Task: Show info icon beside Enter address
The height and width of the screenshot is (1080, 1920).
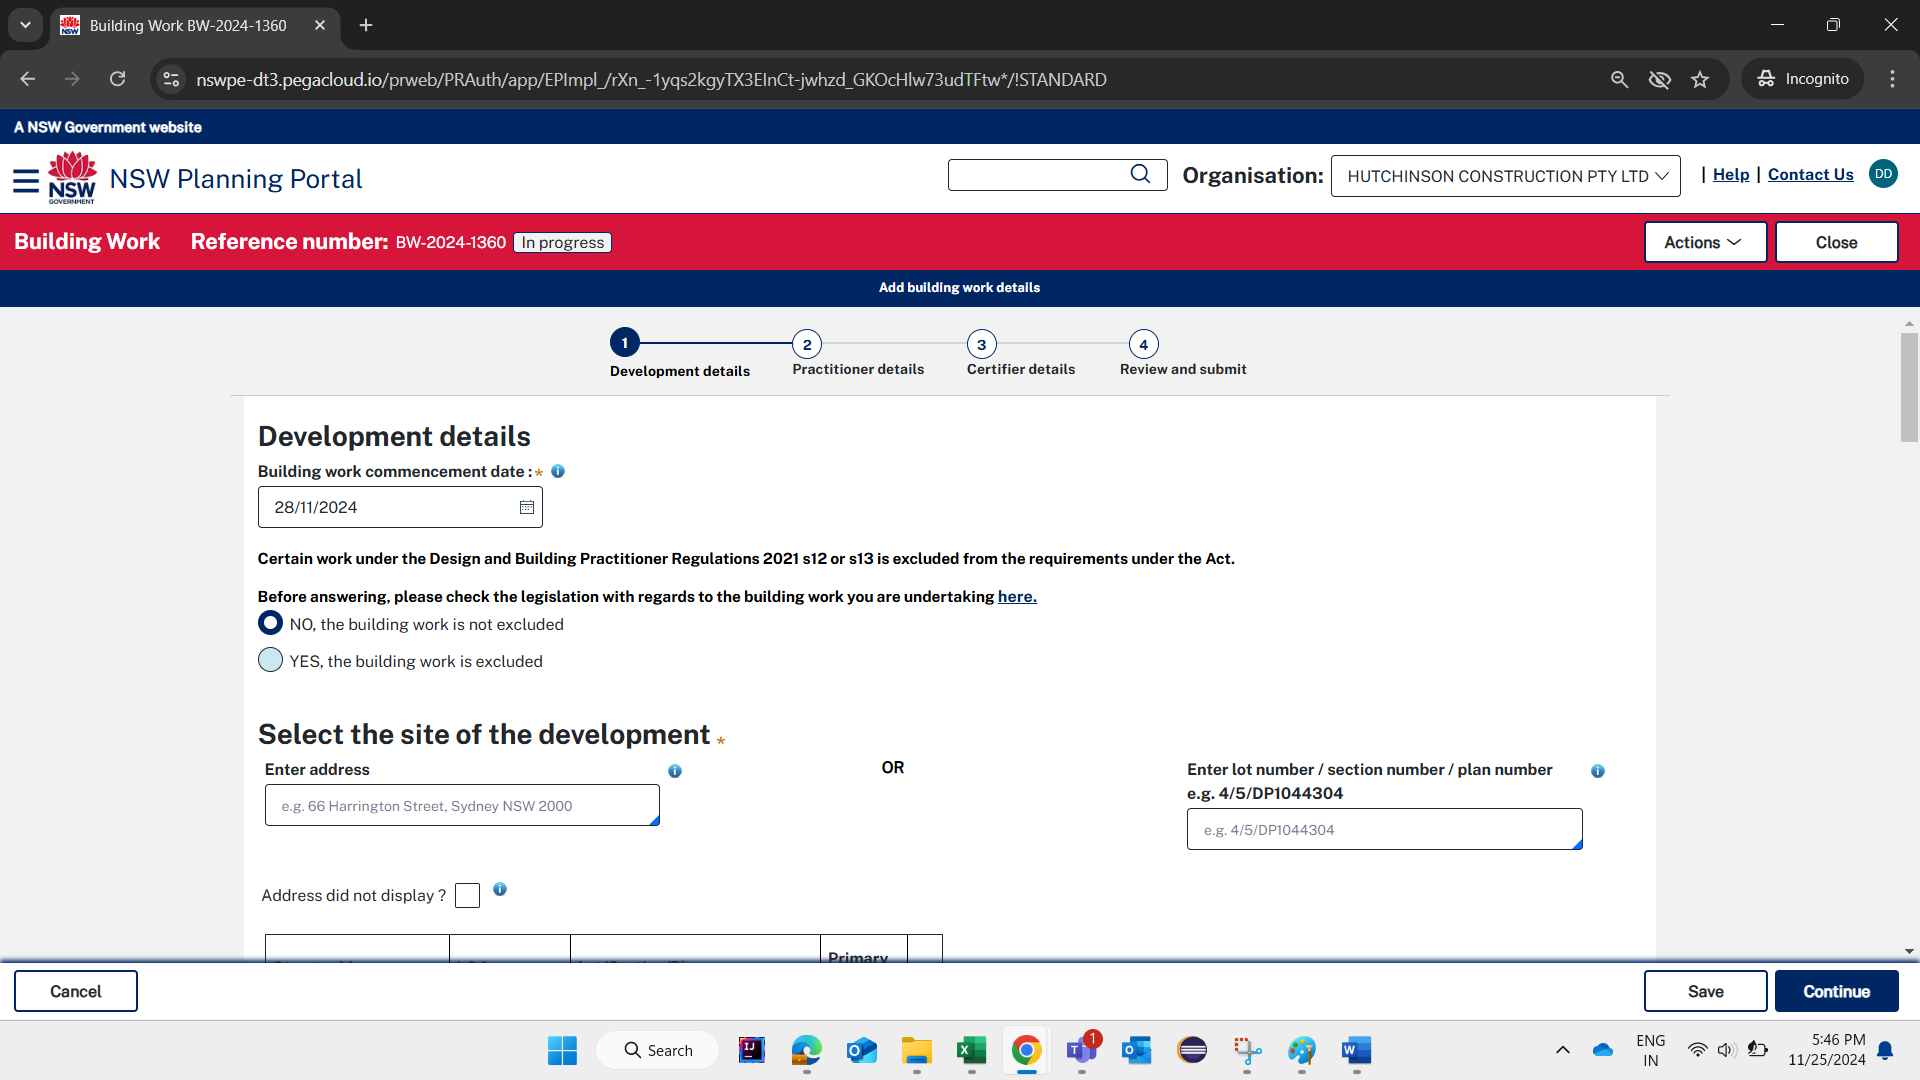Action: [x=675, y=771]
